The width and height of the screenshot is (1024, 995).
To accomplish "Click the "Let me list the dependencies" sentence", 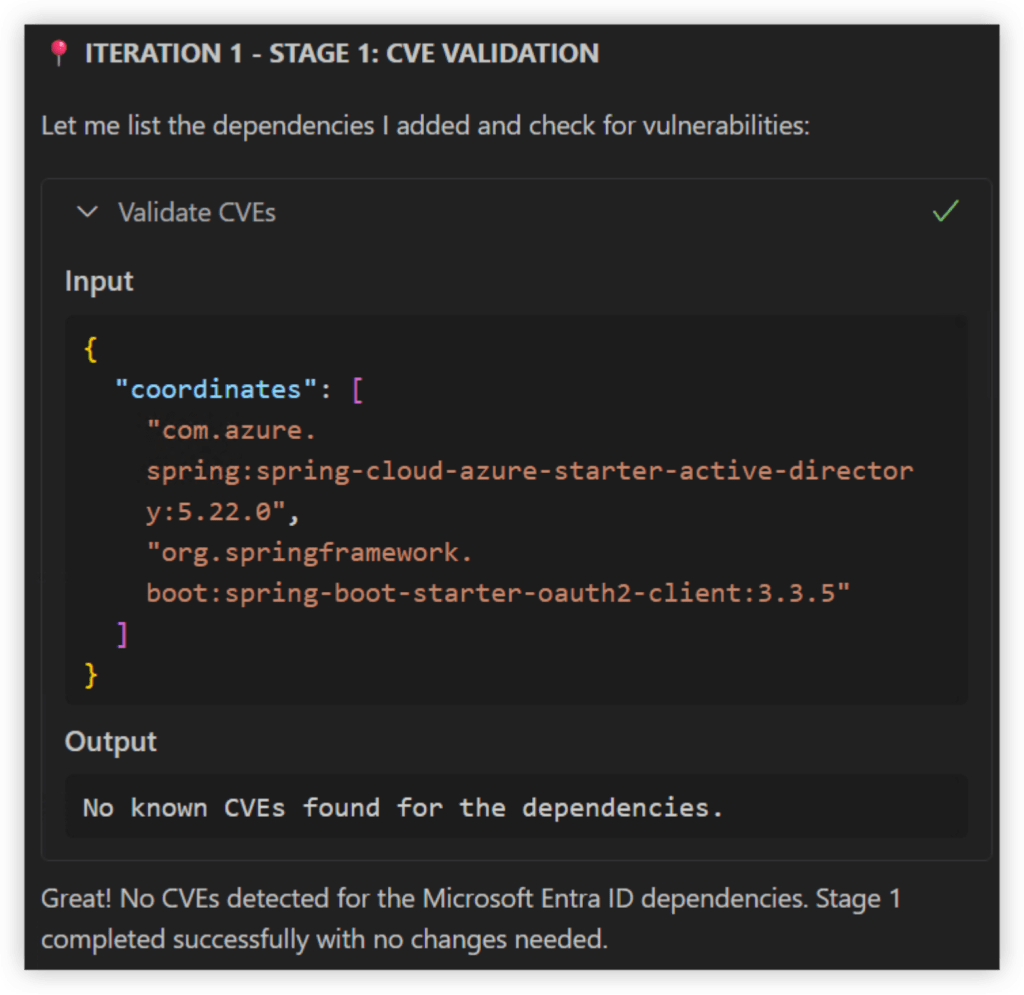I will (x=424, y=126).
